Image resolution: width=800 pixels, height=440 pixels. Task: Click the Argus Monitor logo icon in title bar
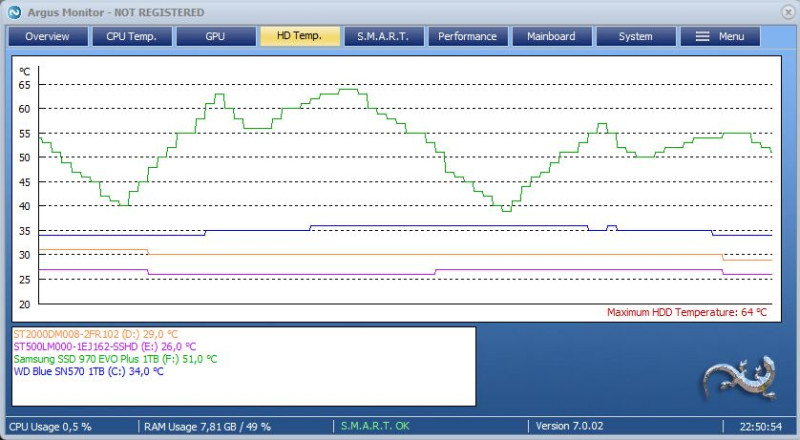[15, 12]
